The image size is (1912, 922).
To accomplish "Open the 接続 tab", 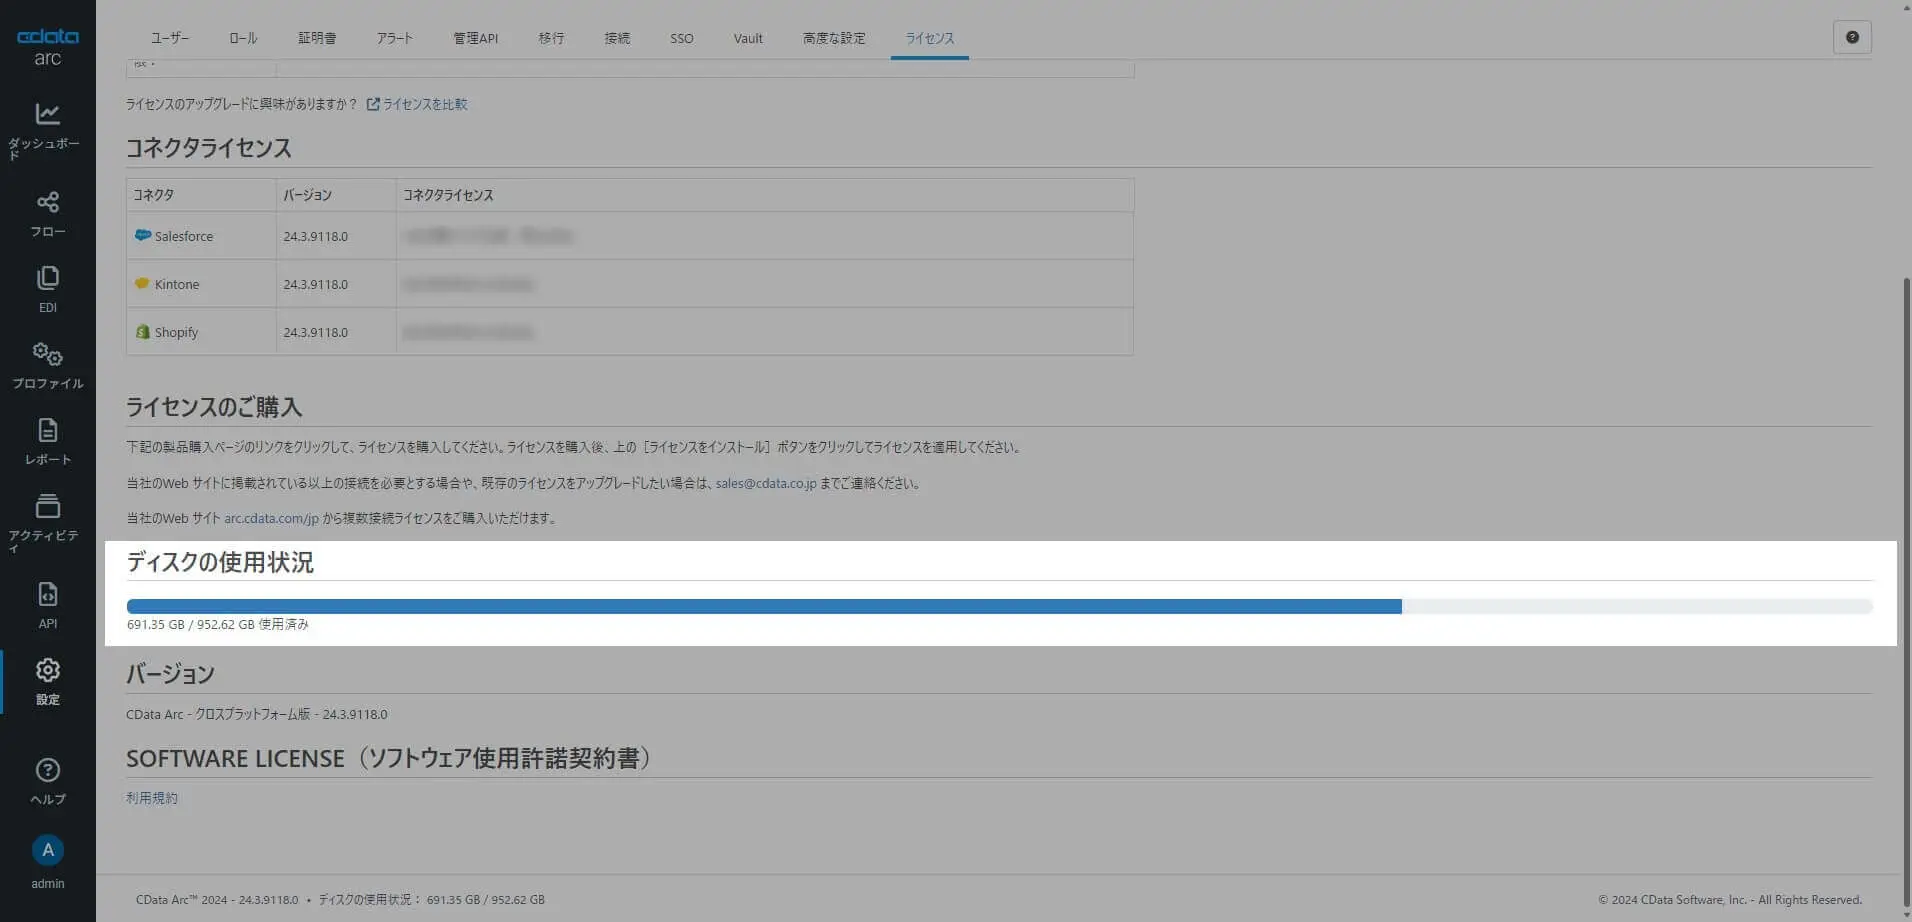I will point(617,38).
